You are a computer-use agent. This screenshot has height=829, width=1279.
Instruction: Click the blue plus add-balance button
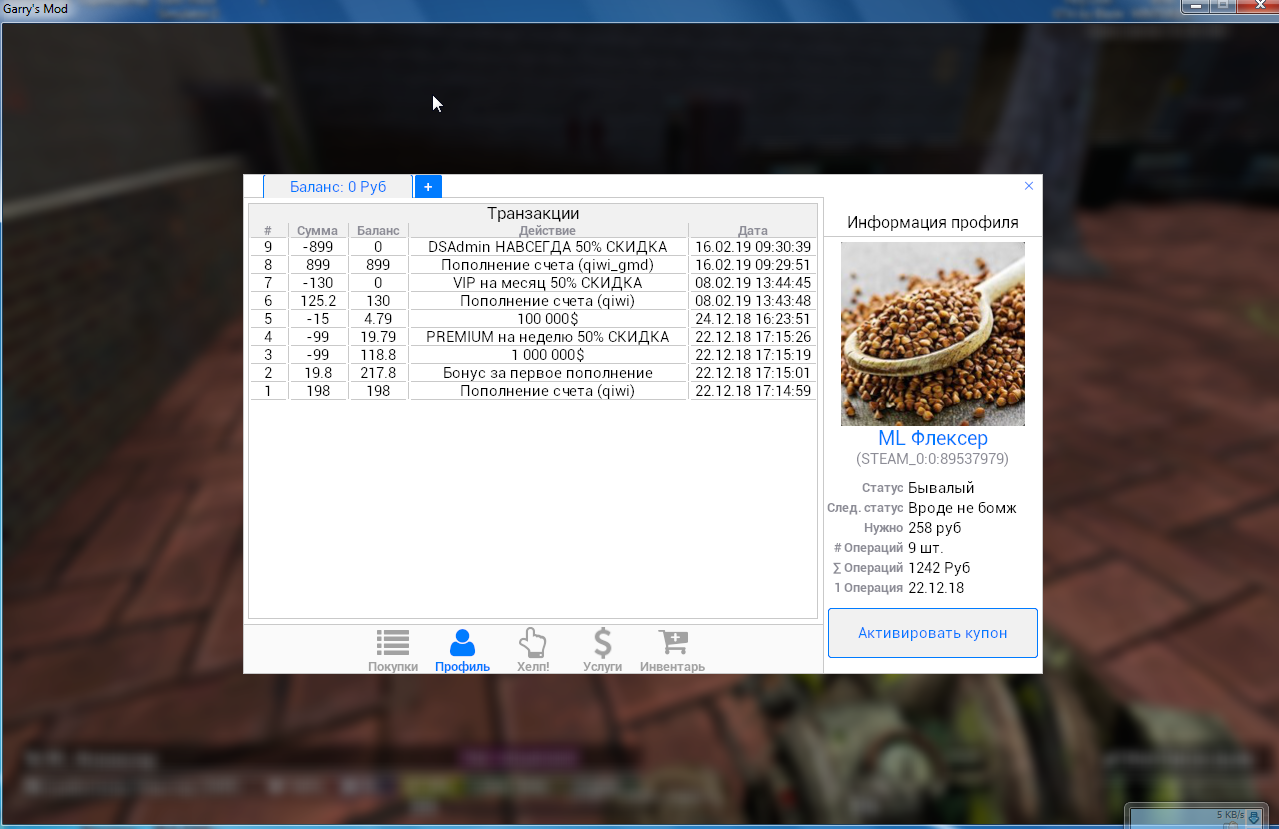click(428, 187)
